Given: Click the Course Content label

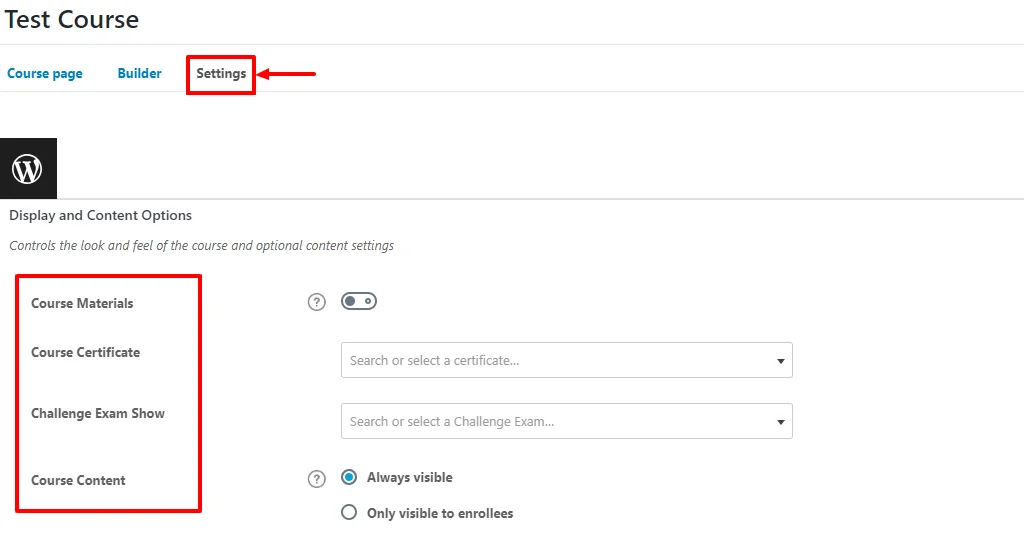Looking at the screenshot, I should (x=78, y=480).
